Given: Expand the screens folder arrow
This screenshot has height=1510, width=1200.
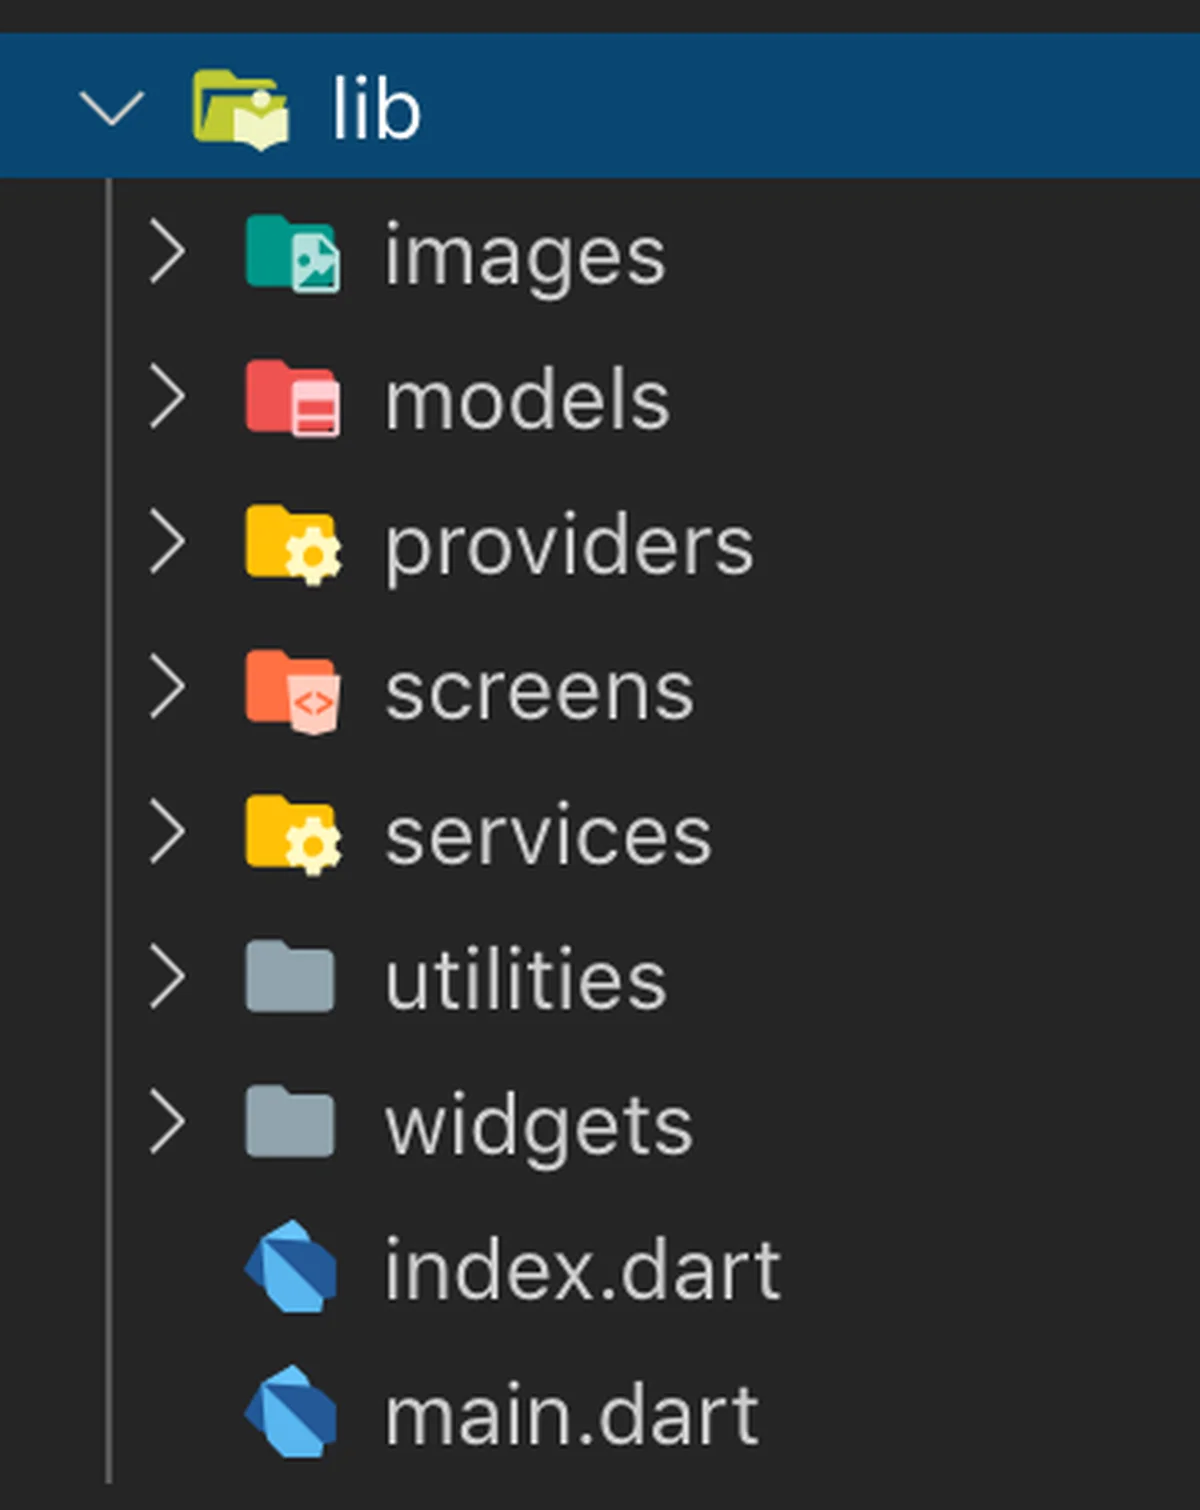Looking at the screenshot, I should point(167,689).
